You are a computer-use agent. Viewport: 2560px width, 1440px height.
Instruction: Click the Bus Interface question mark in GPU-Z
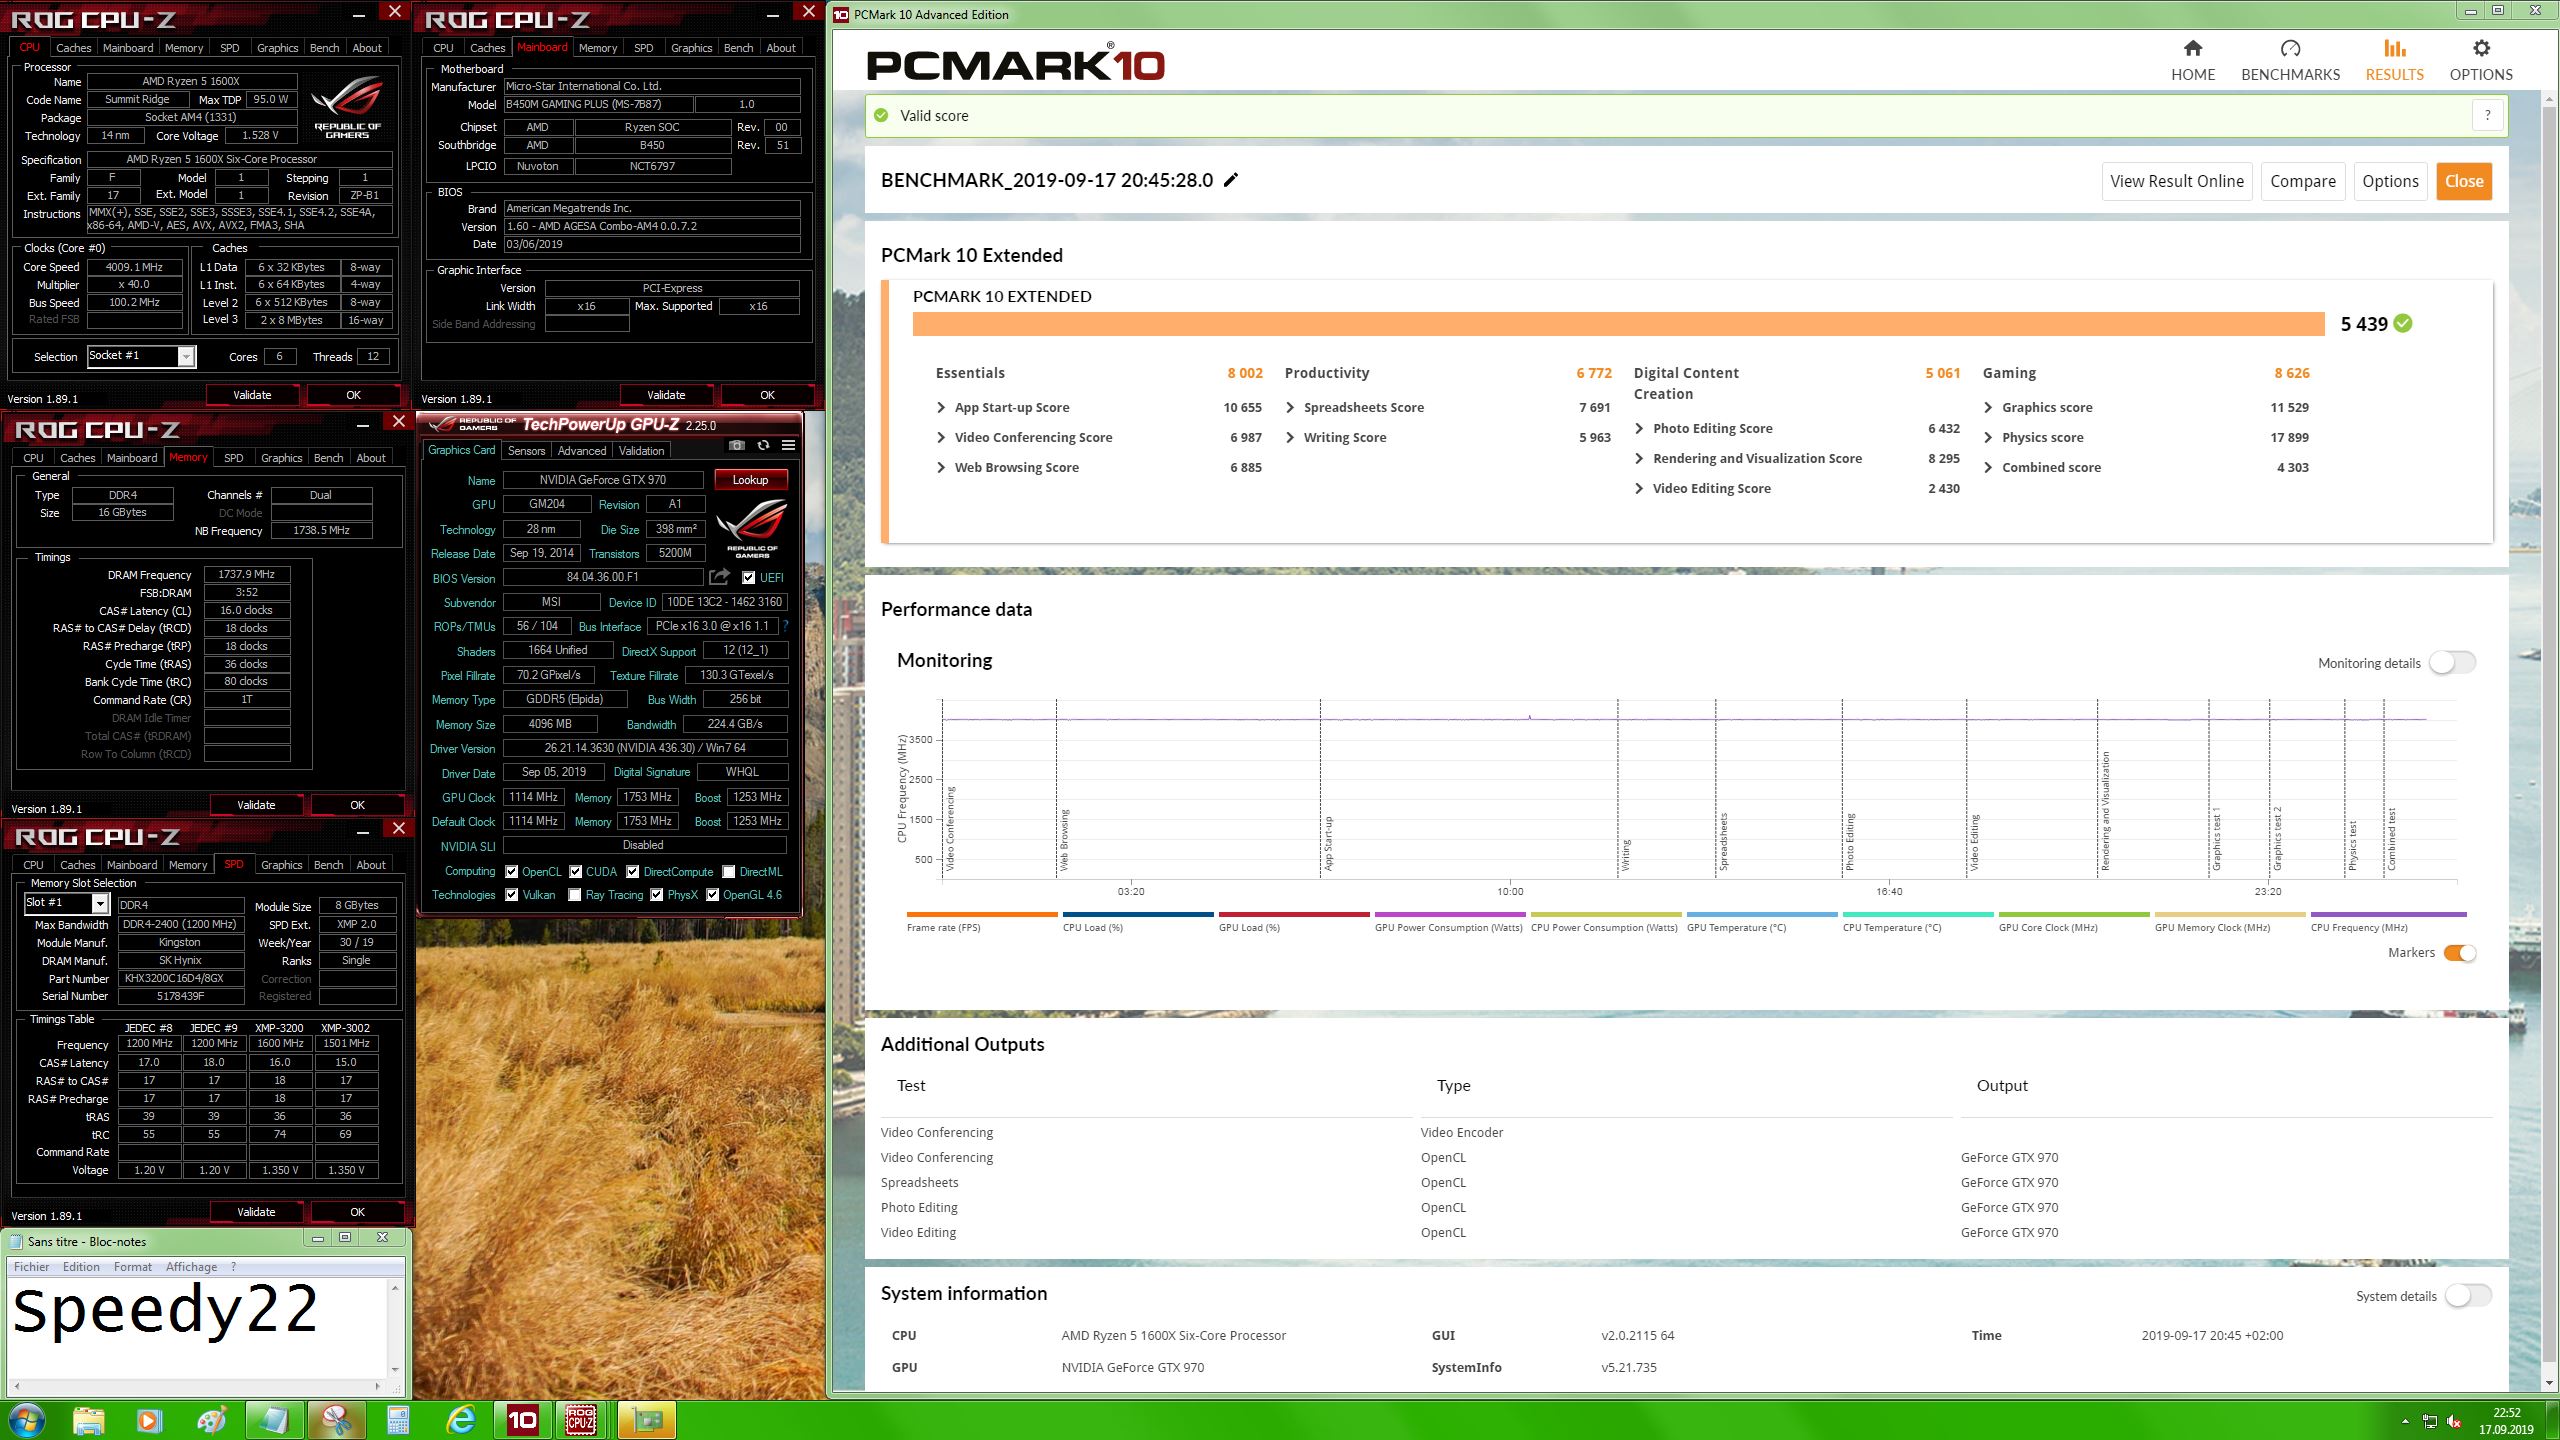(785, 626)
